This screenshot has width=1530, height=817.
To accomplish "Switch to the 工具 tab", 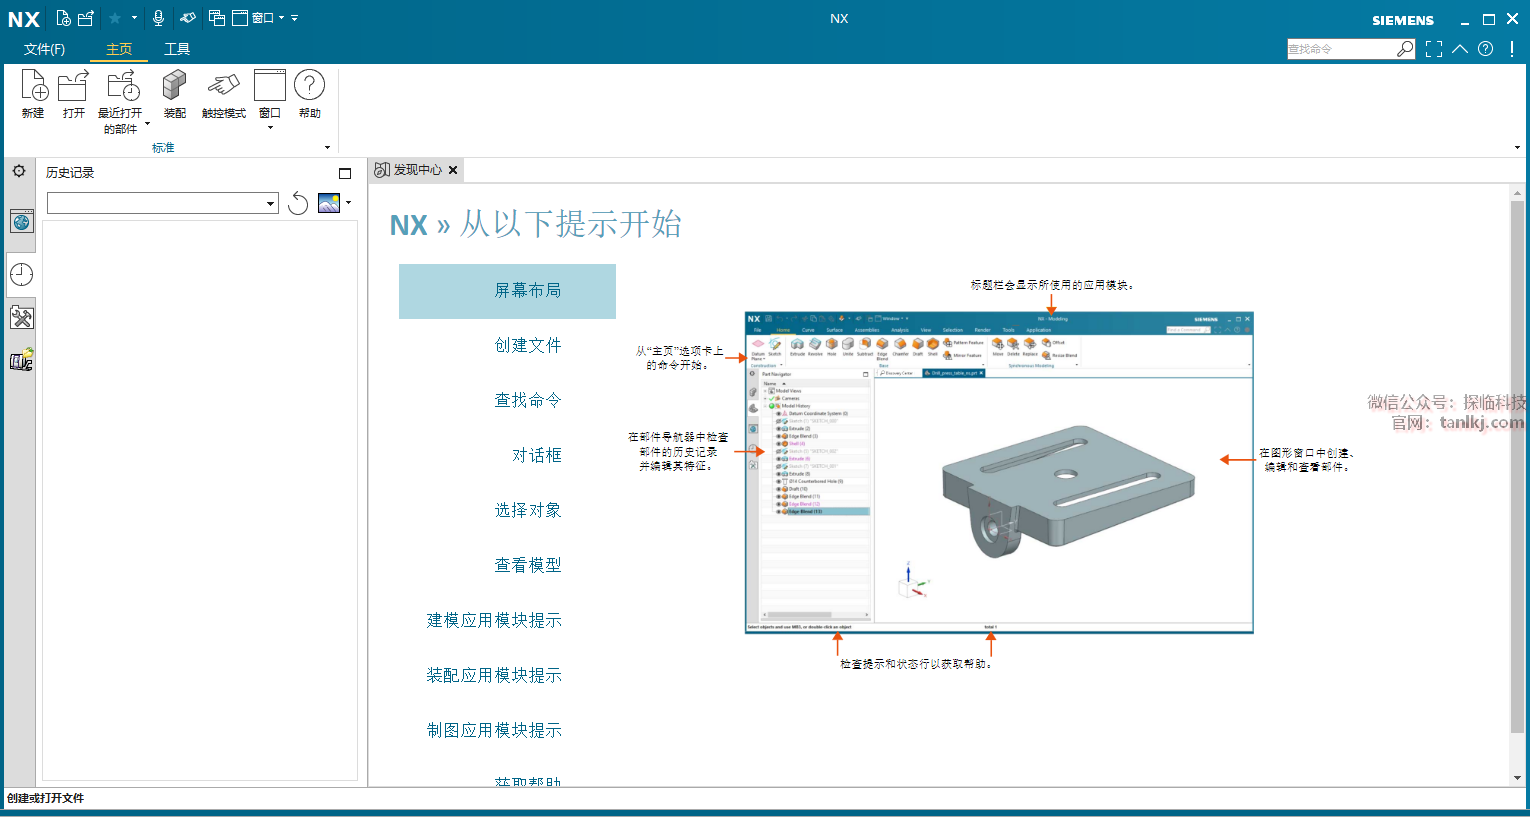I will click(x=177, y=49).
